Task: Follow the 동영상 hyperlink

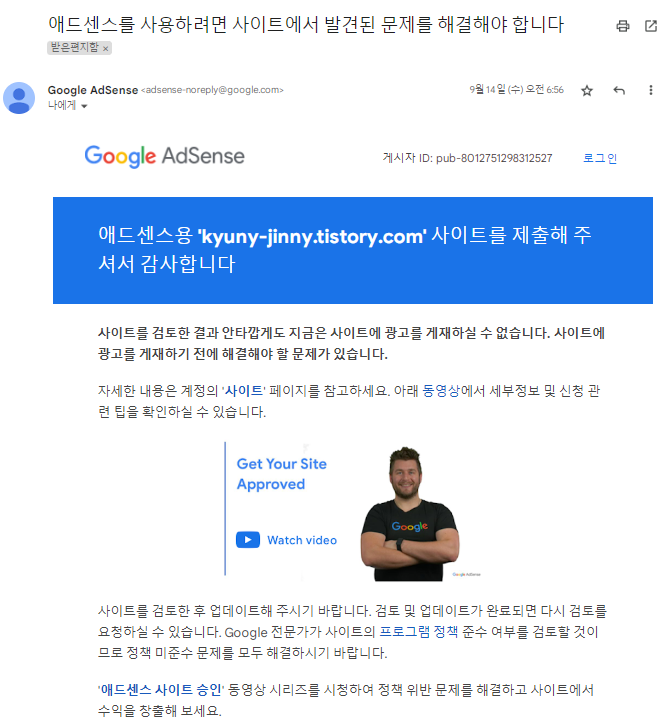Action: 441,391
